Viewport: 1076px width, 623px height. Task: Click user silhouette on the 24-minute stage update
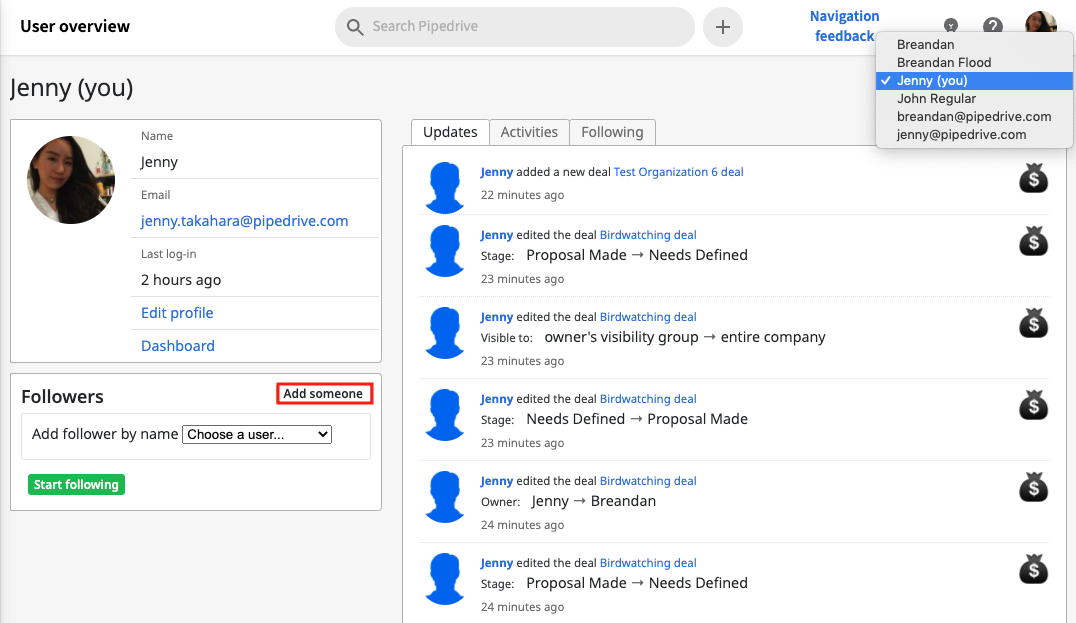click(x=445, y=578)
